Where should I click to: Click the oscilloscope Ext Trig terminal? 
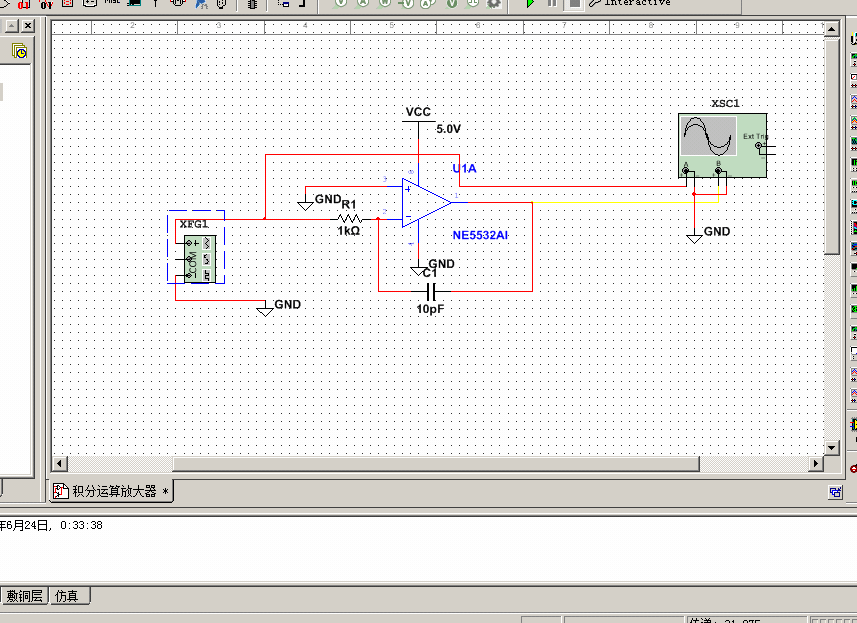point(759,145)
